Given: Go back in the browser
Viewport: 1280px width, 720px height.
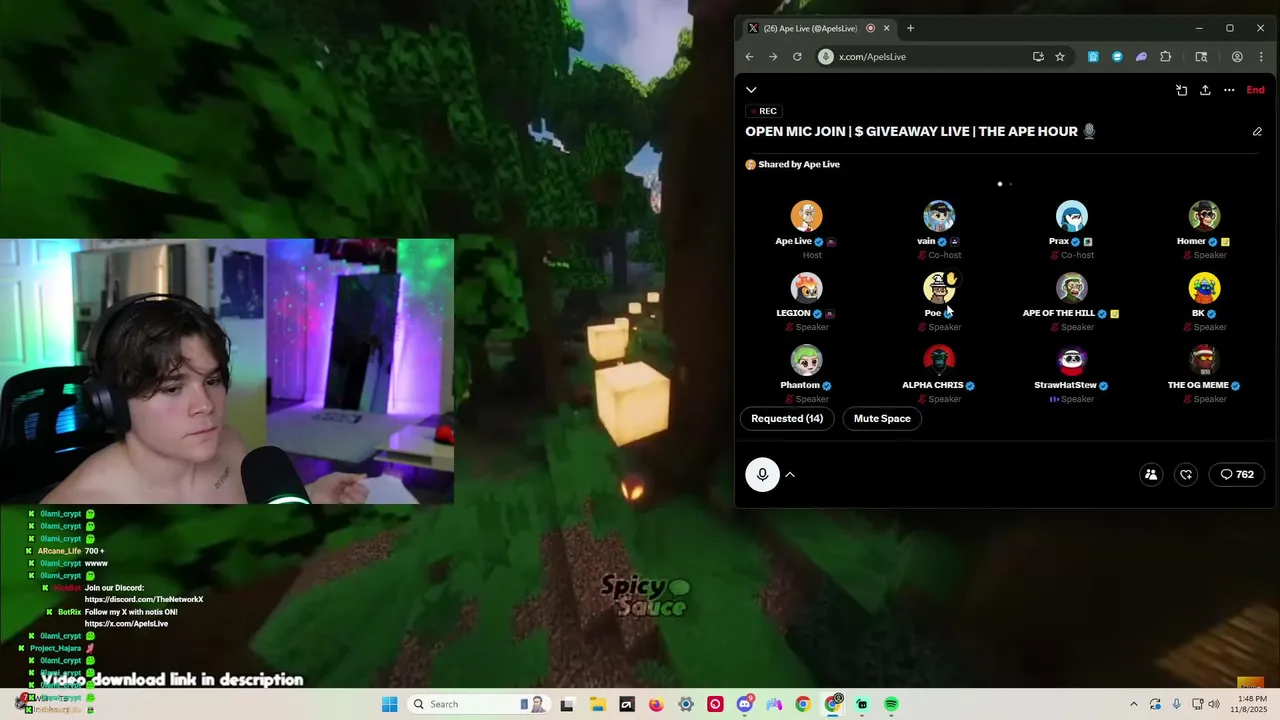Looking at the screenshot, I should tap(749, 57).
